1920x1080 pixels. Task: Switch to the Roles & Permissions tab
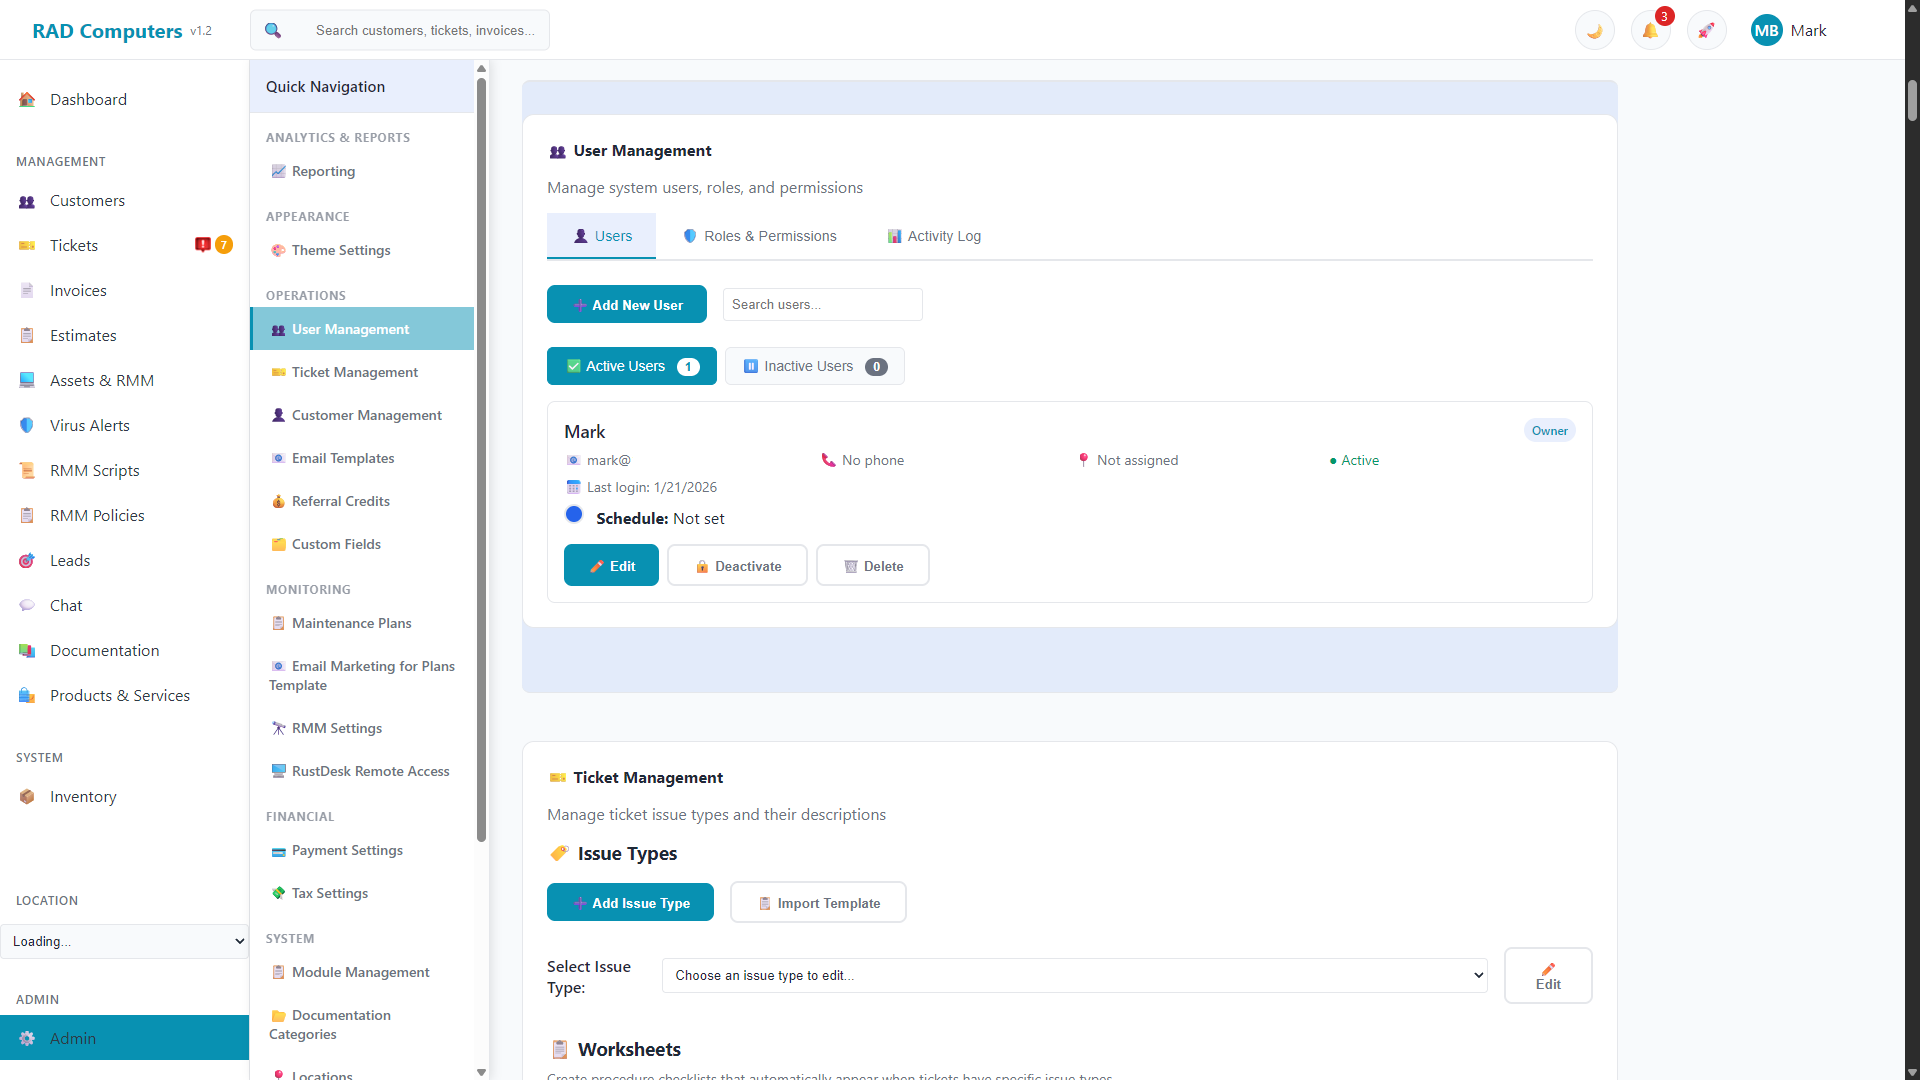(x=759, y=236)
